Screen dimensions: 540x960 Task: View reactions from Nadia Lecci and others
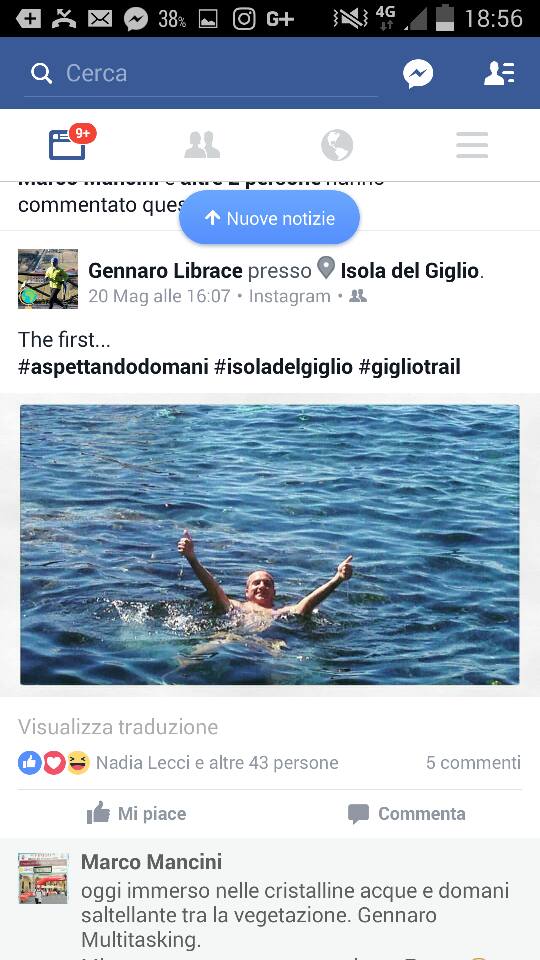click(178, 763)
